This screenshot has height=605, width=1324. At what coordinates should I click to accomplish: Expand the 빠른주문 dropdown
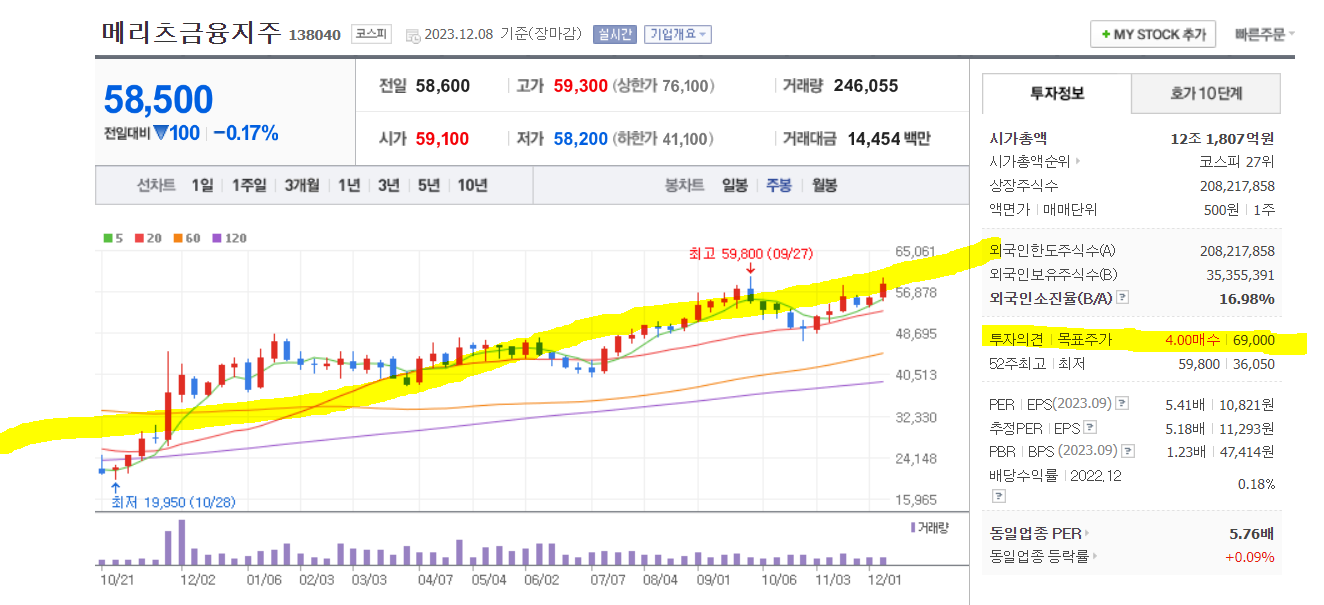click(x=1265, y=34)
